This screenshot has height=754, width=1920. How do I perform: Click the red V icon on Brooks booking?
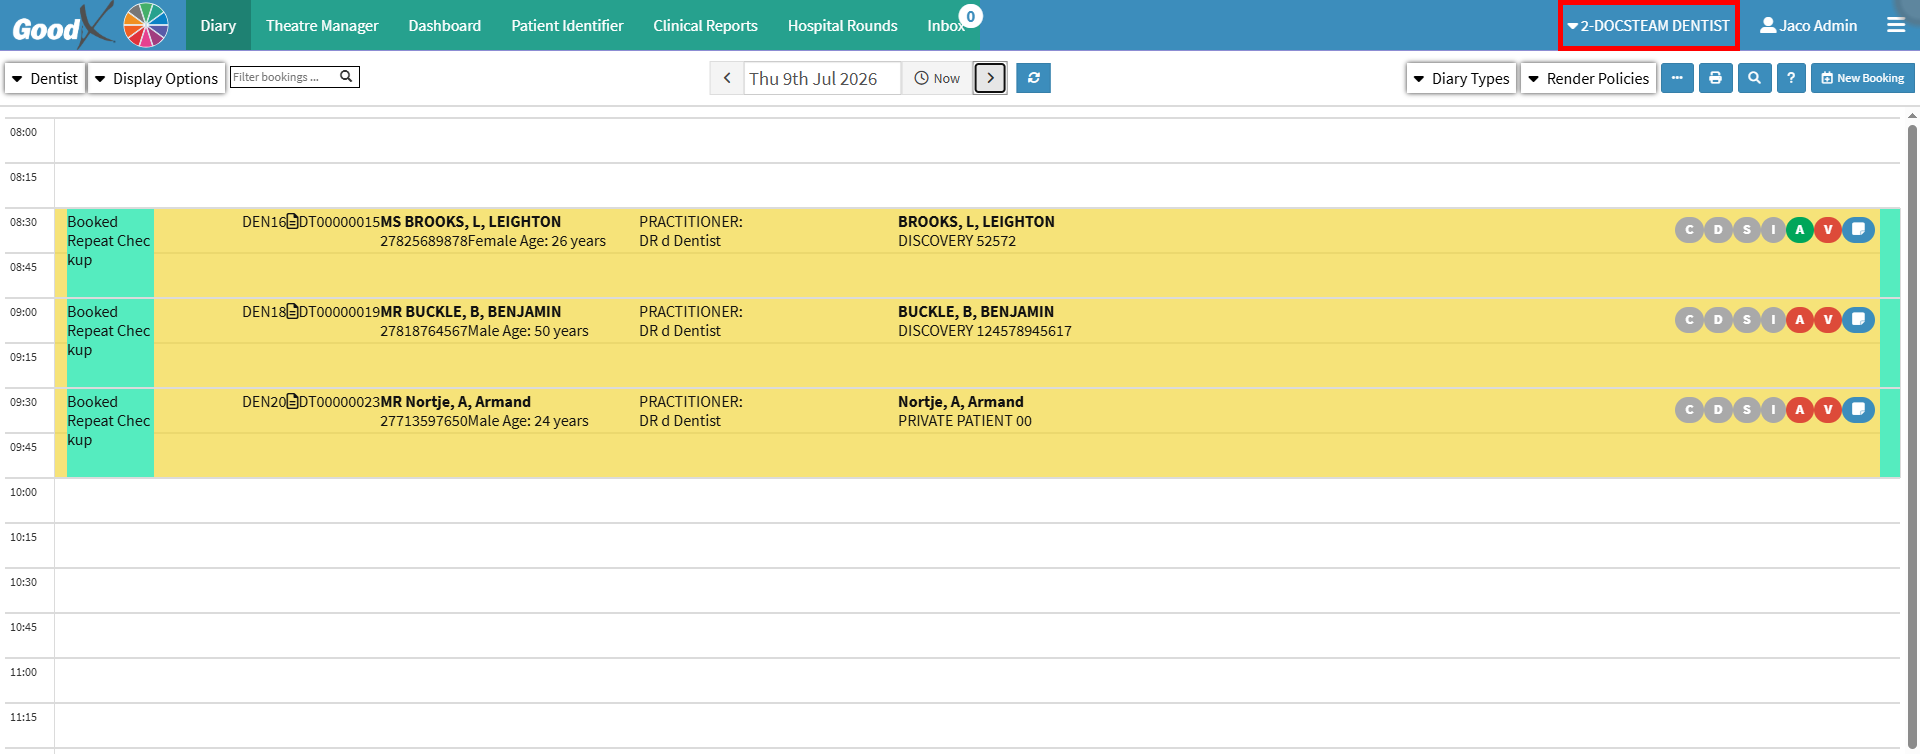(1828, 230)
